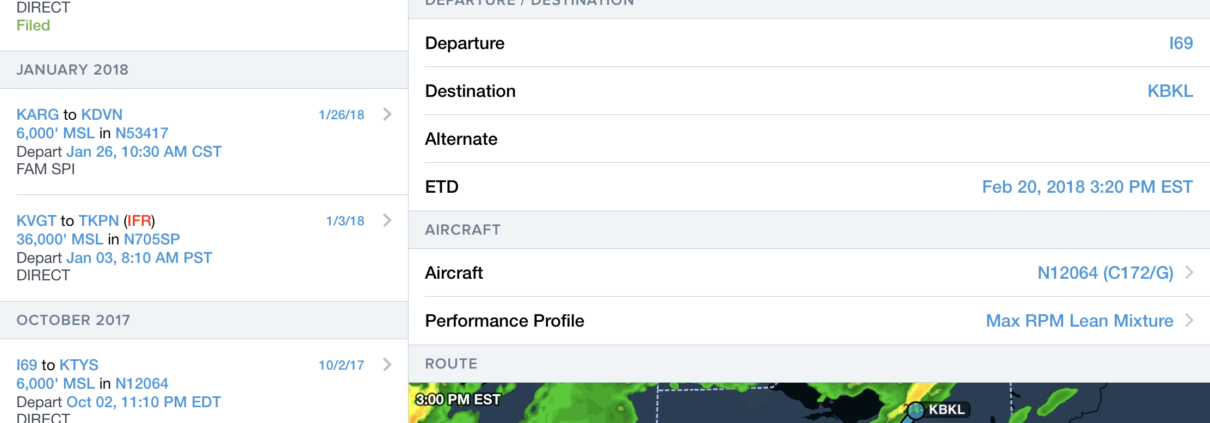This screenshot has height=423, width=1210.
Task: Tap the N705SP tail number
Action: pyautogui.click(x=150, y=239)
